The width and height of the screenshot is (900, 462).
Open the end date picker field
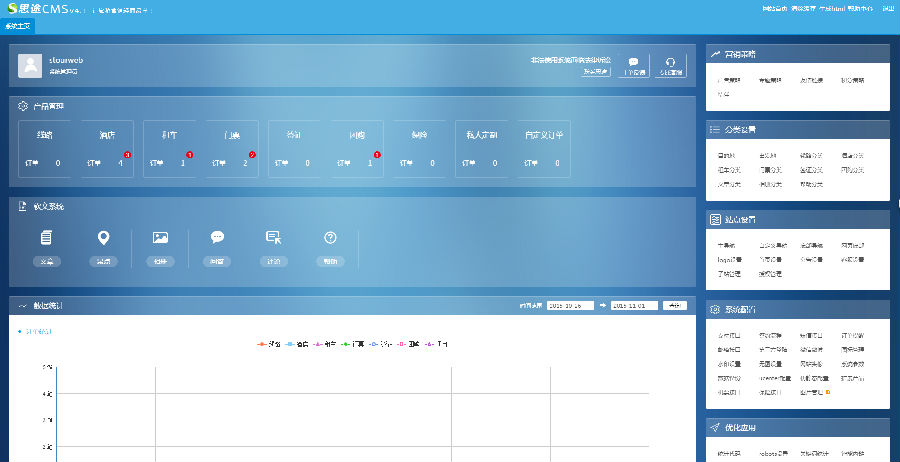tap(633, 305)
